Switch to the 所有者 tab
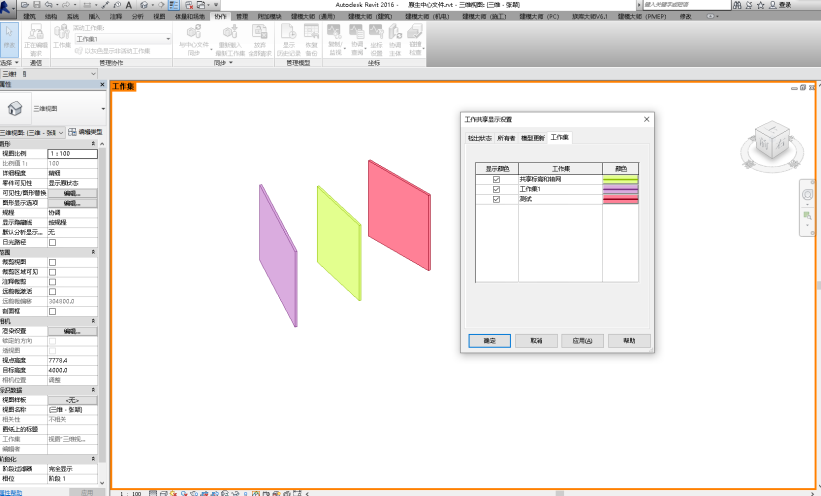Screen dimensions: 821x496 click(506, 138)
